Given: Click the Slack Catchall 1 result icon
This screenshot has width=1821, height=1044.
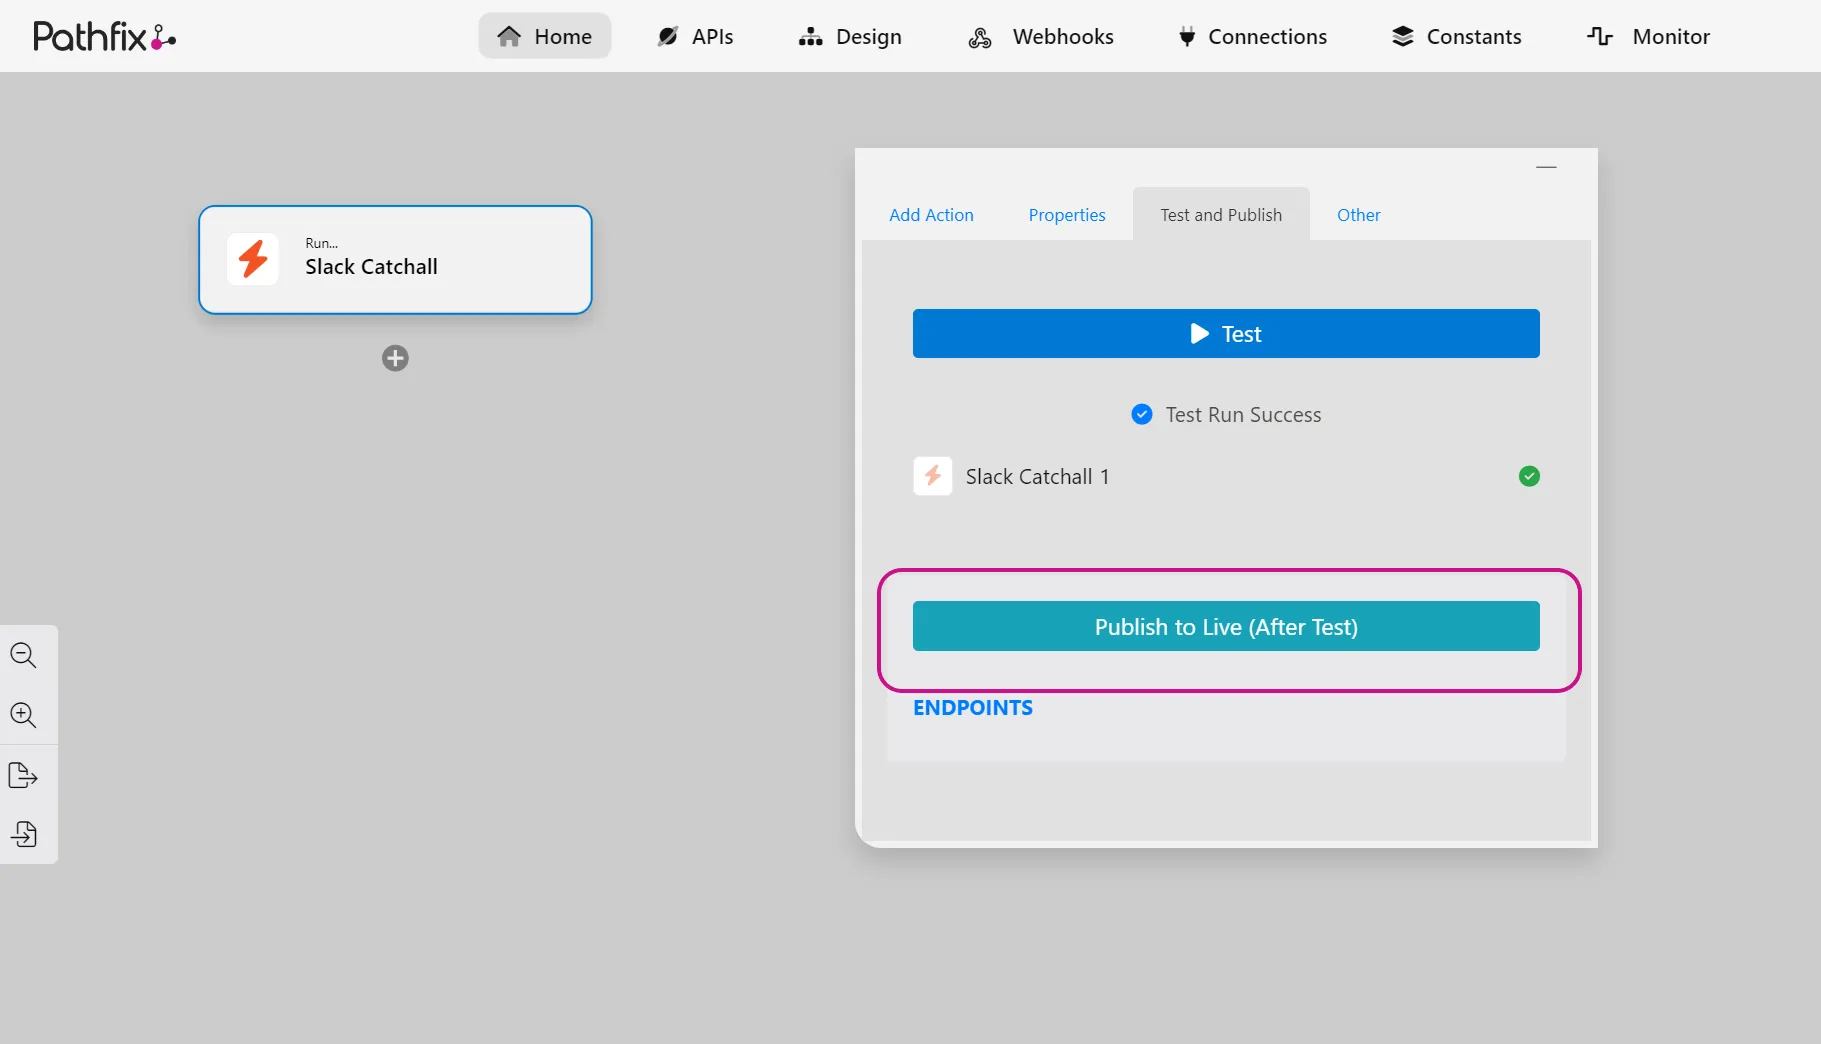Looking at the screenshot, I should coord(933,476).
